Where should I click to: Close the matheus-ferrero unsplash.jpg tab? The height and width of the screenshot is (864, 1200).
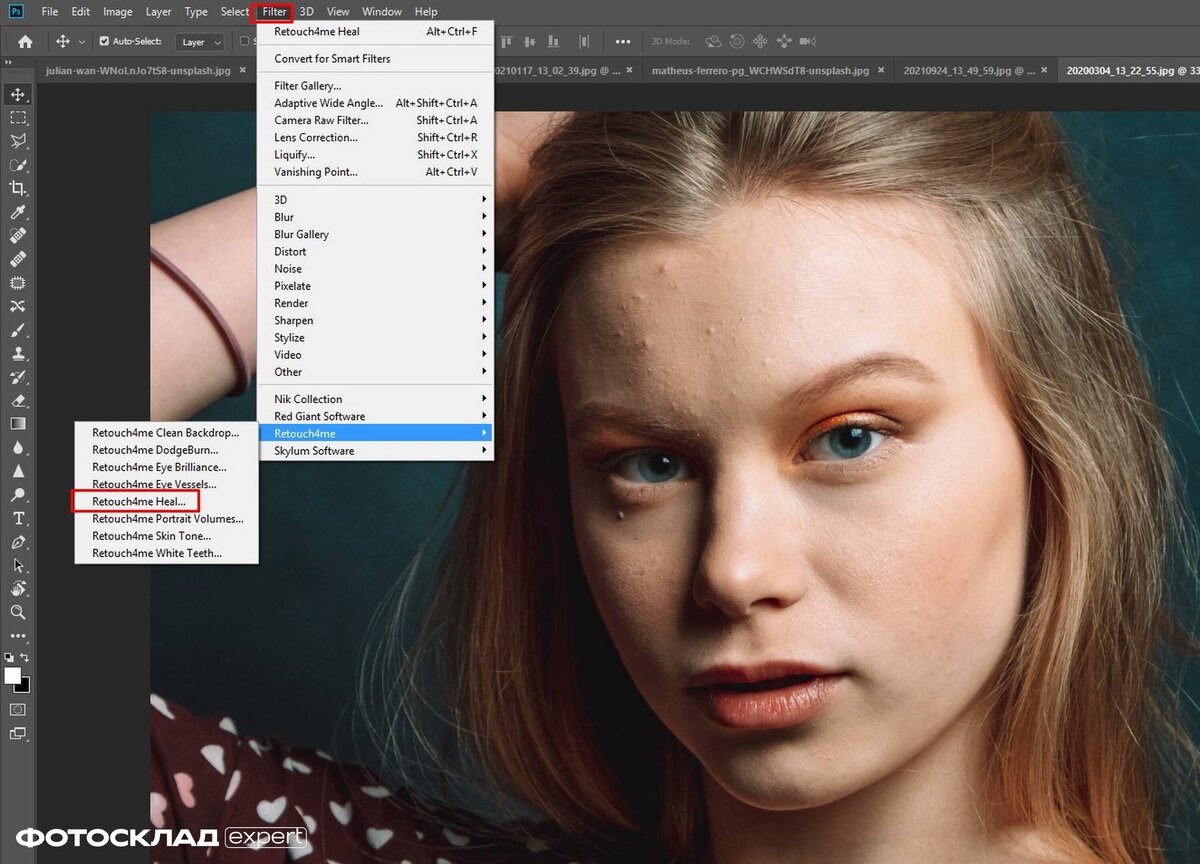883,71
